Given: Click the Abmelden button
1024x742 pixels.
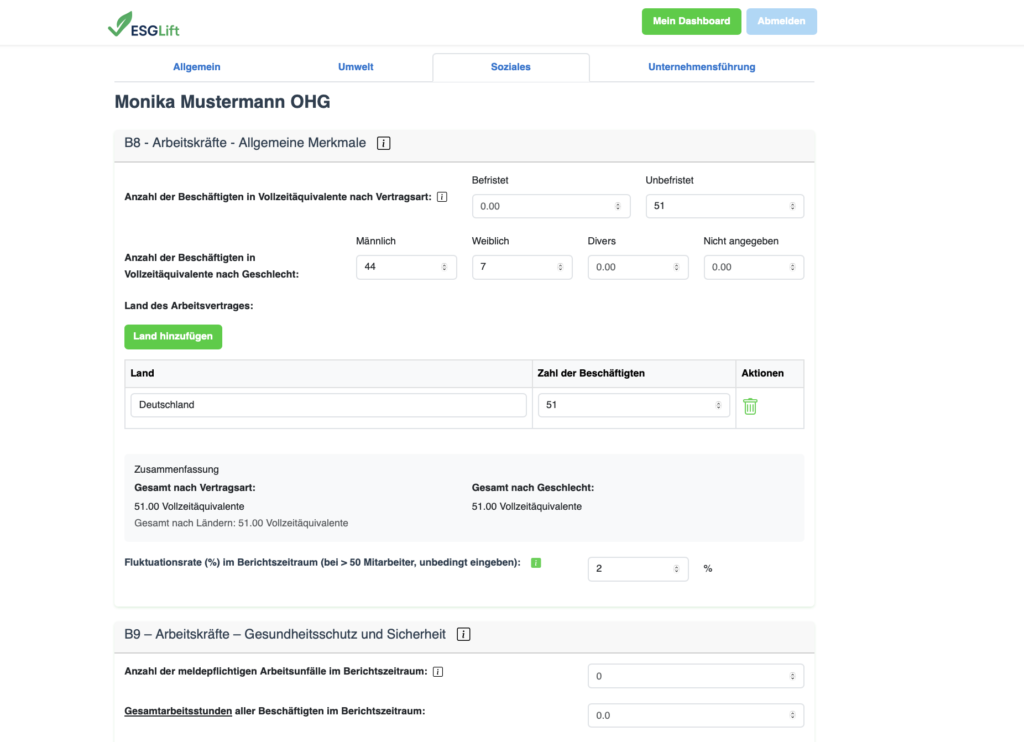Looking at the screenshot, I should pyautogui.click(x=781, y=20).
